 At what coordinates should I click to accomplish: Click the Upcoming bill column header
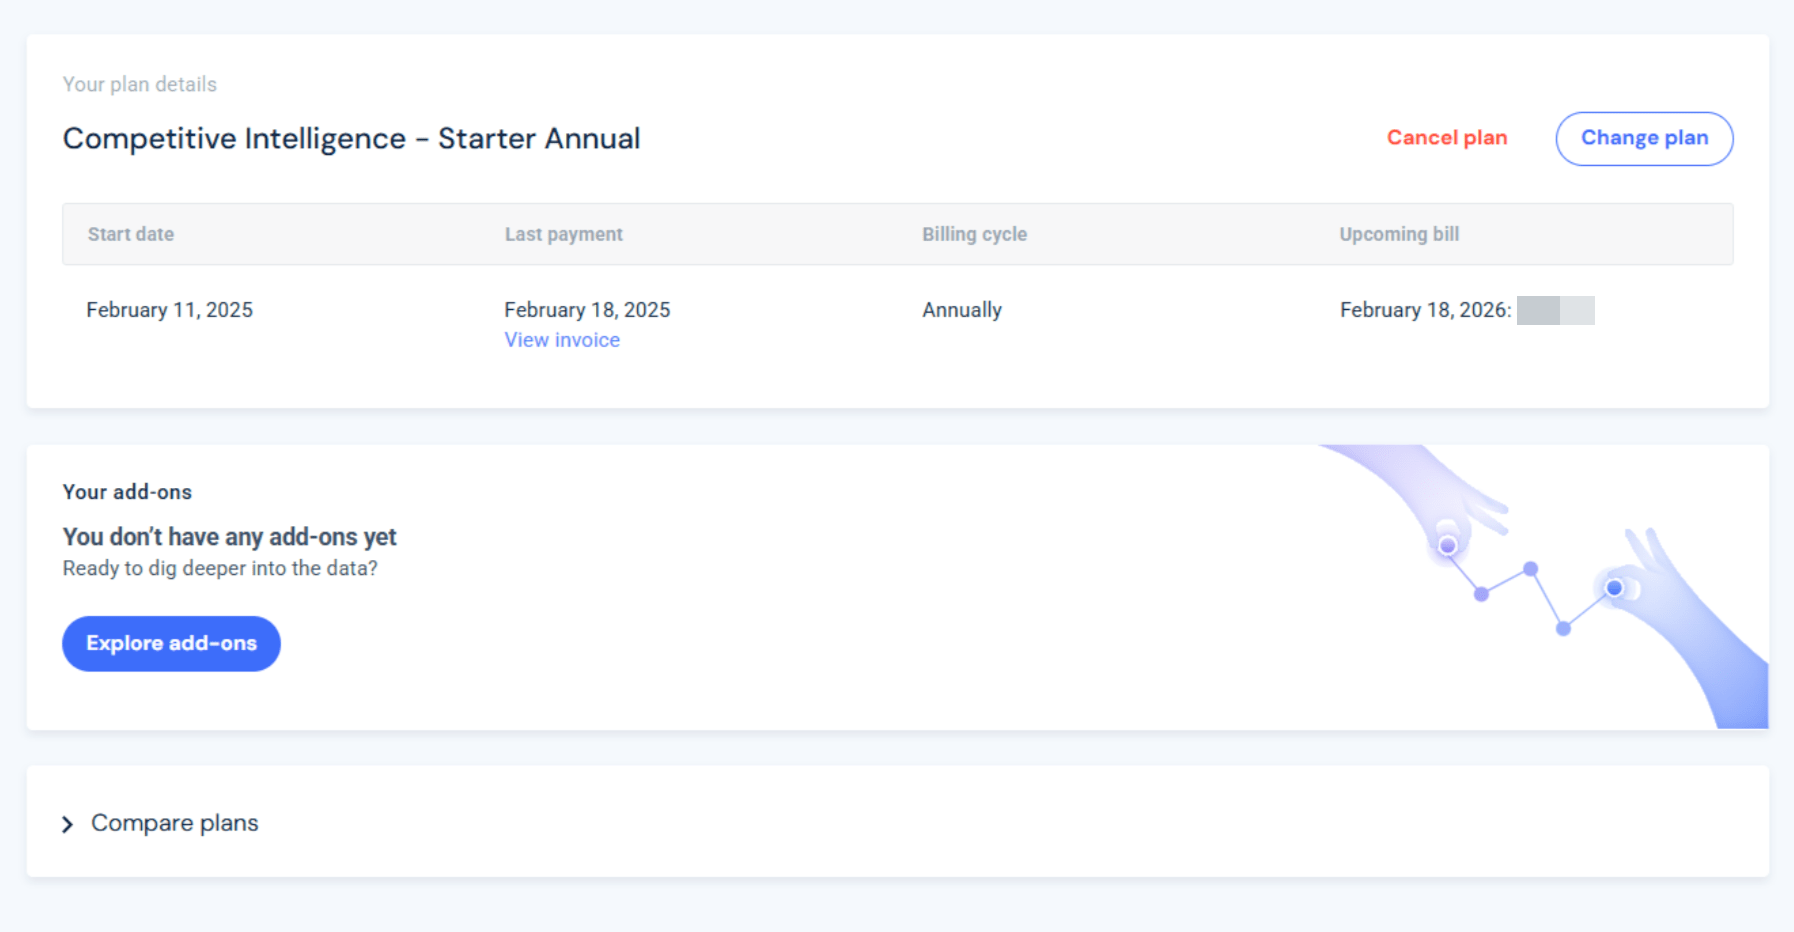coord(1399,234)
